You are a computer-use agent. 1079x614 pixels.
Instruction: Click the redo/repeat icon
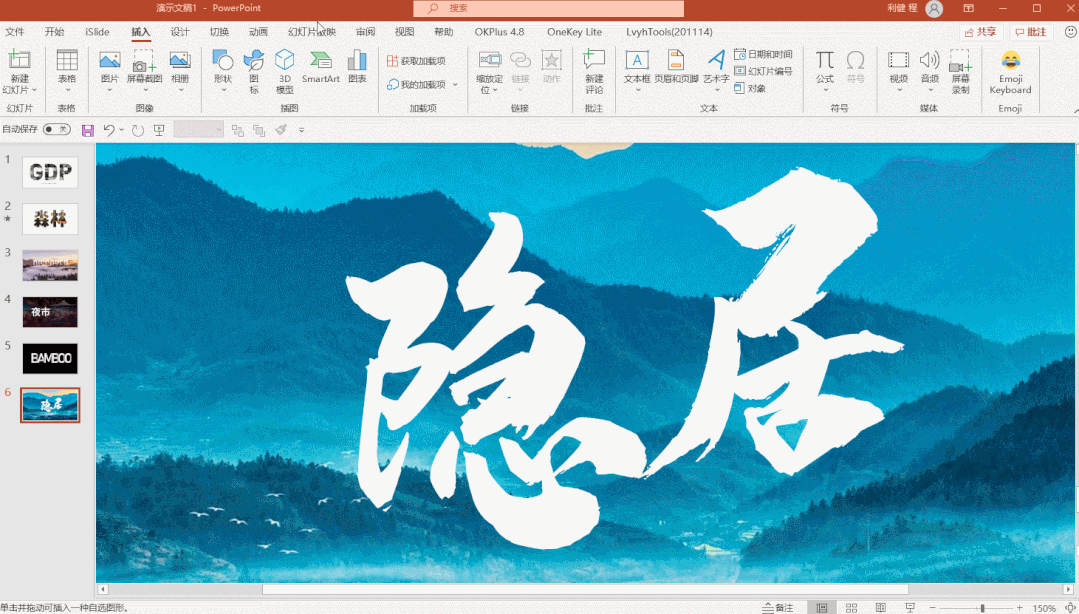click(x=138, y=130)
